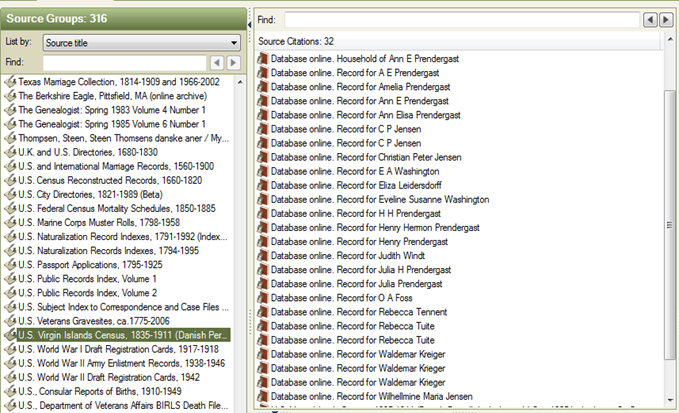Select U.S. Public Records Index, Volume 2

(87, 293)
